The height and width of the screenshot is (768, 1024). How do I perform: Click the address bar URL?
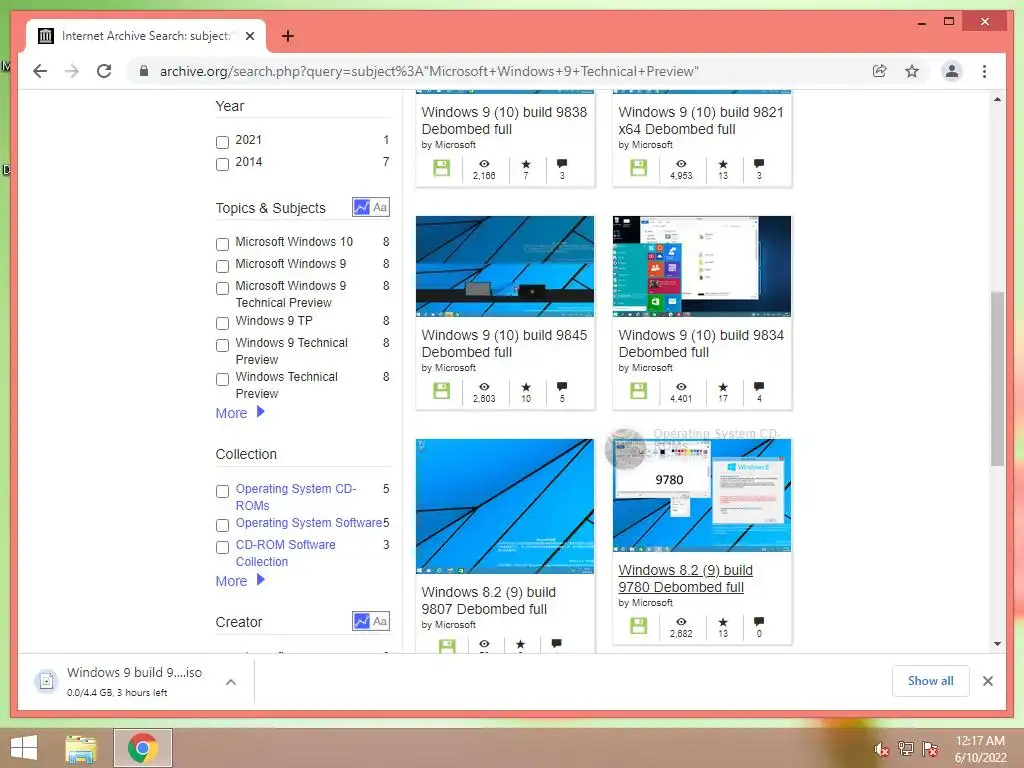429,71
